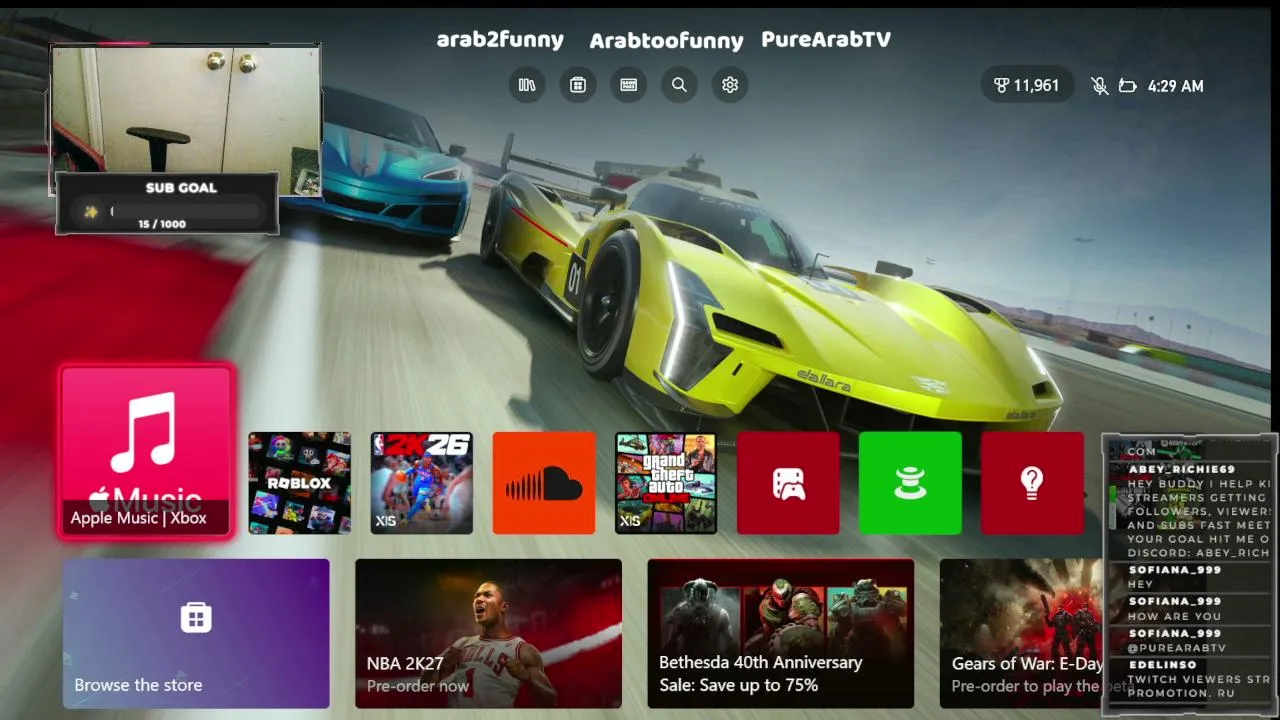Launch the NBA 2K26 tile

(422, 483)
